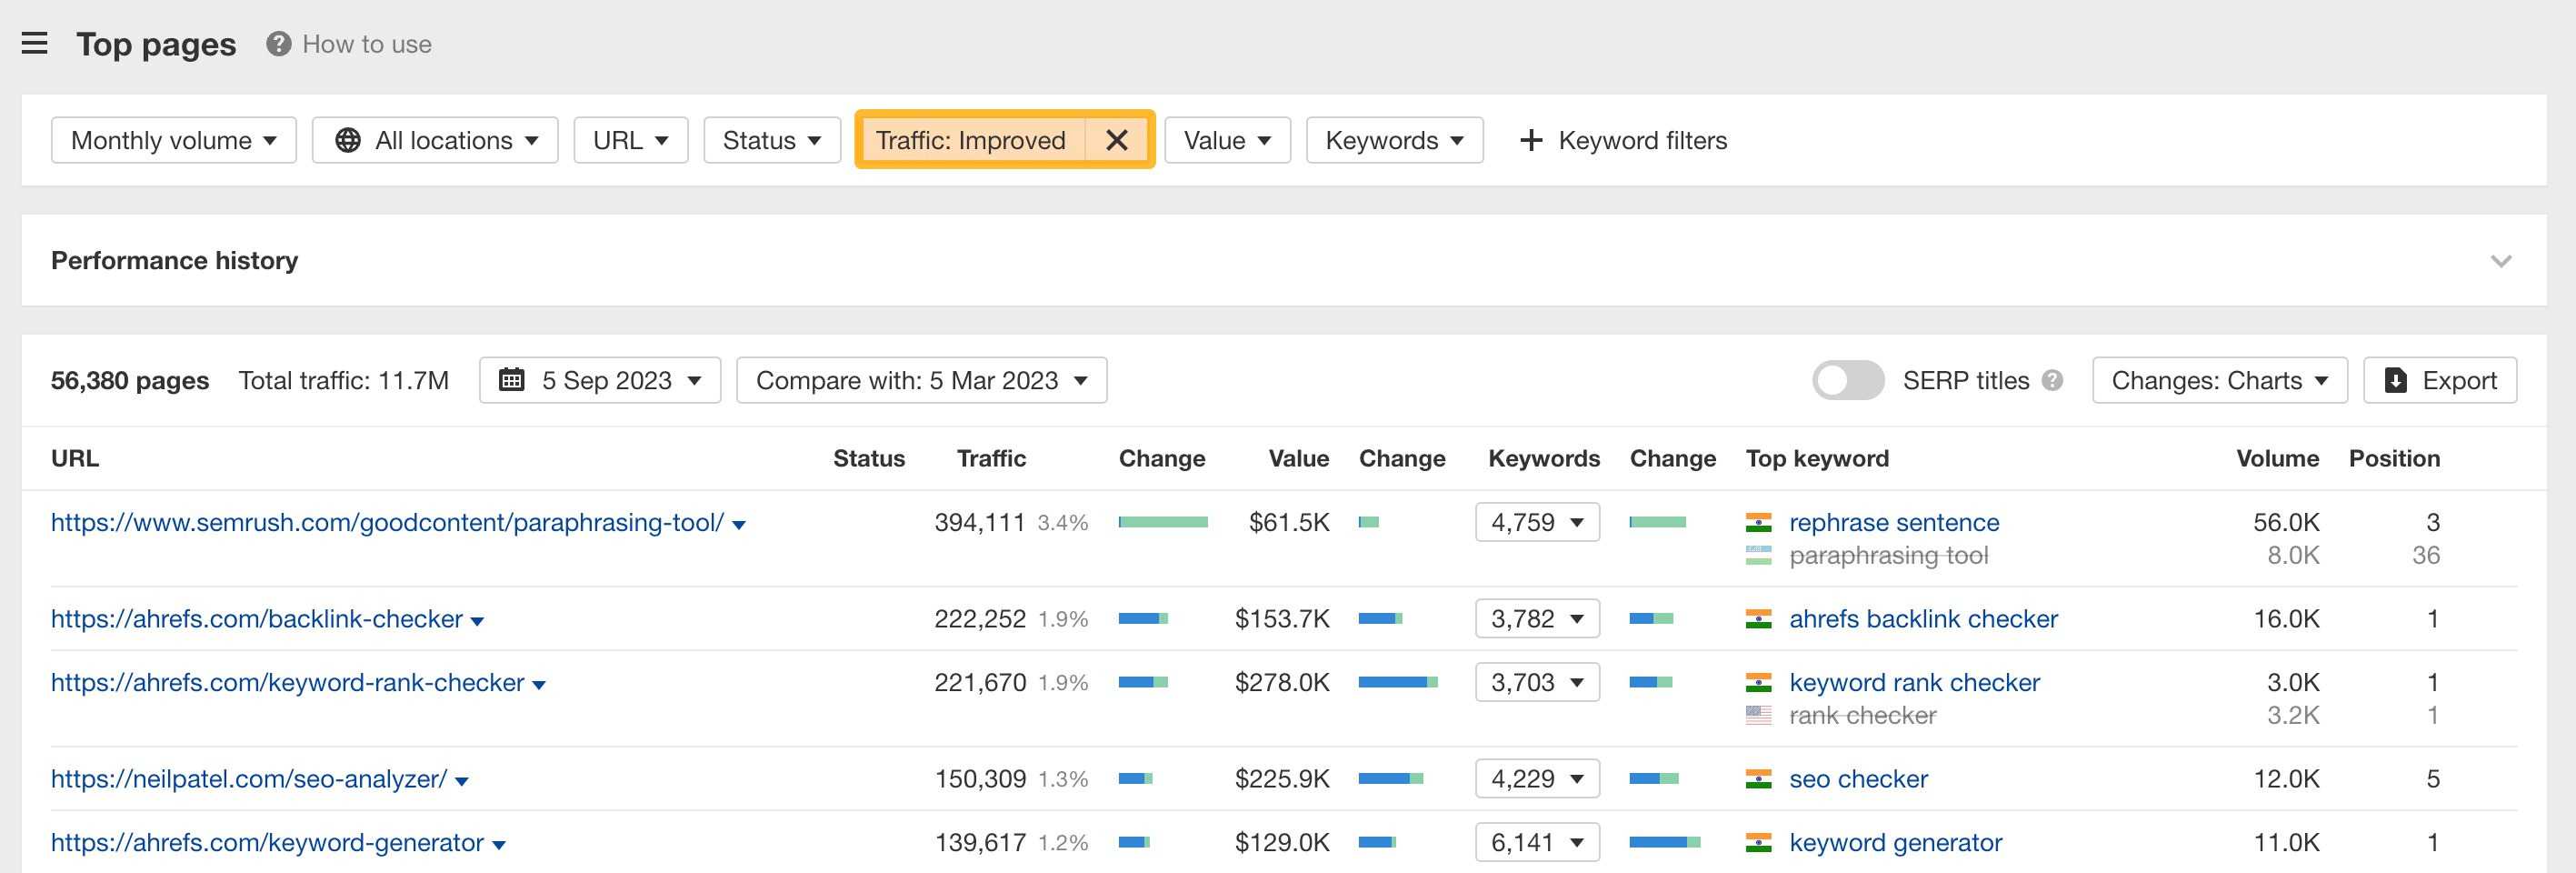Enable the SERP titles toggle
The image size is (2576, 873).
coord(1847,380)
